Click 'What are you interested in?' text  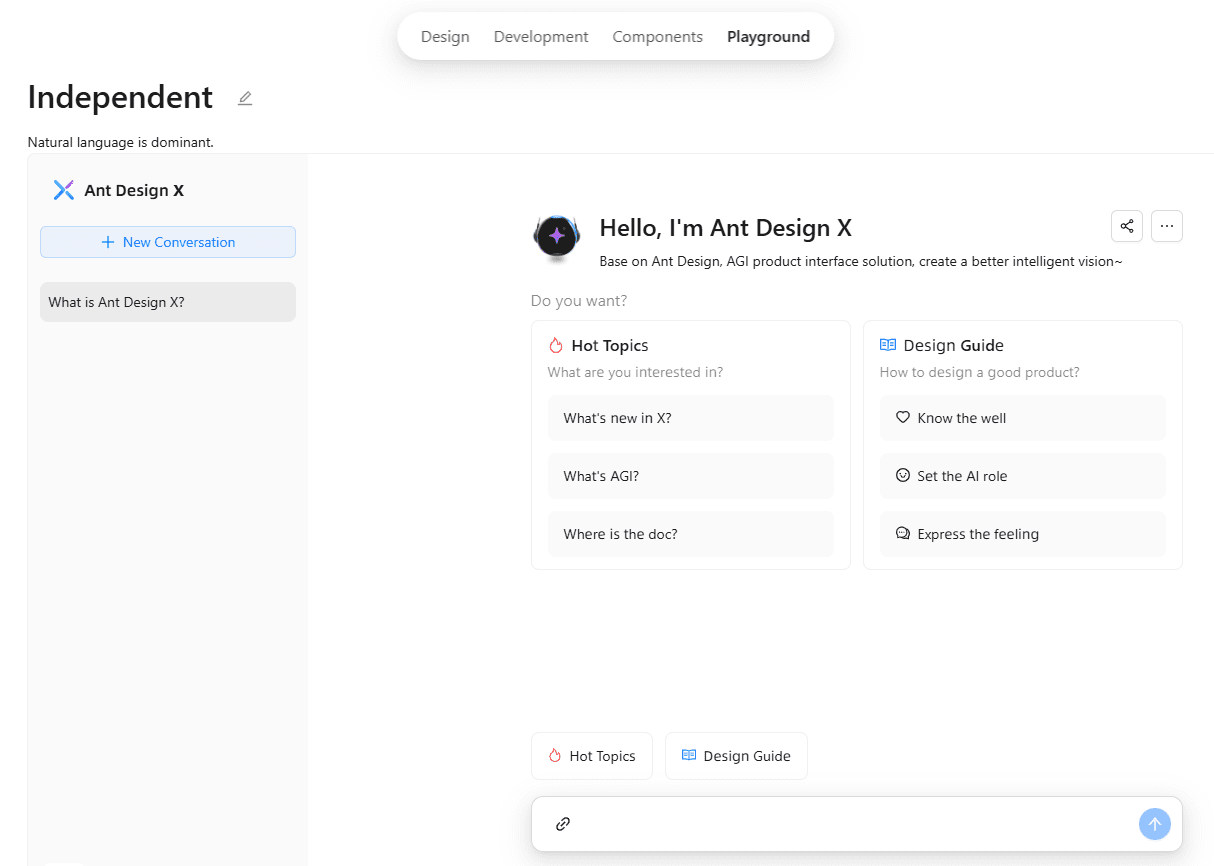[635, 372]
